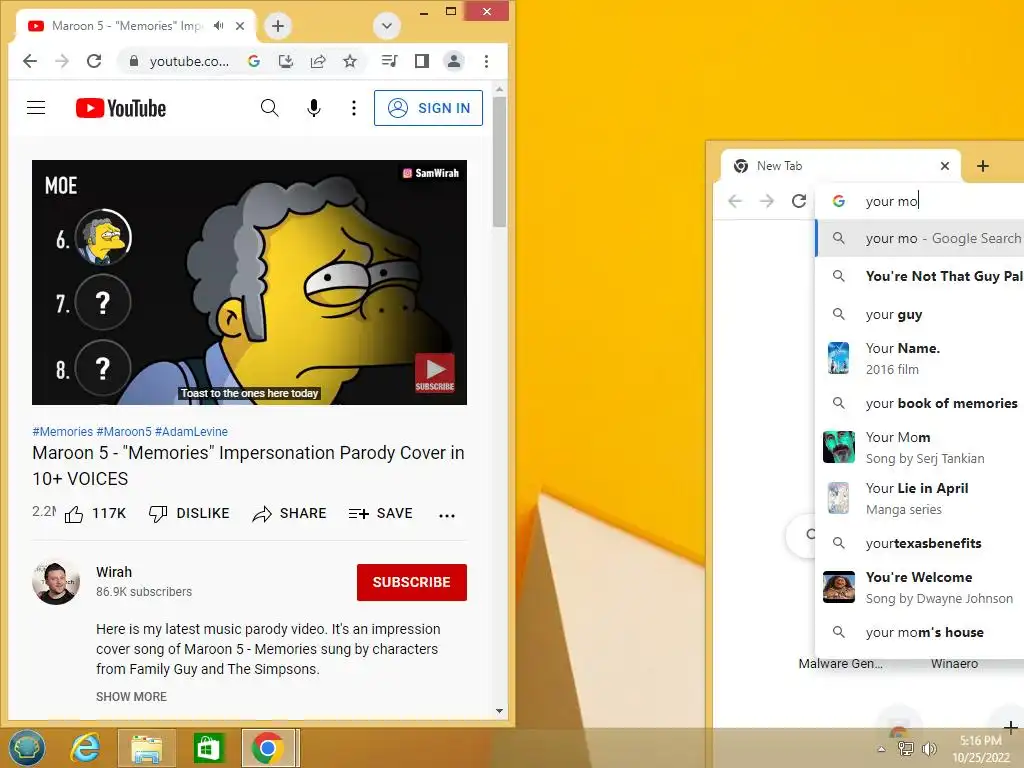Image resolution: width=1024 pixels, height=768 pixels.
Task: Open the side panel icon in Chrome toolbar
Action: click(422, 61)
